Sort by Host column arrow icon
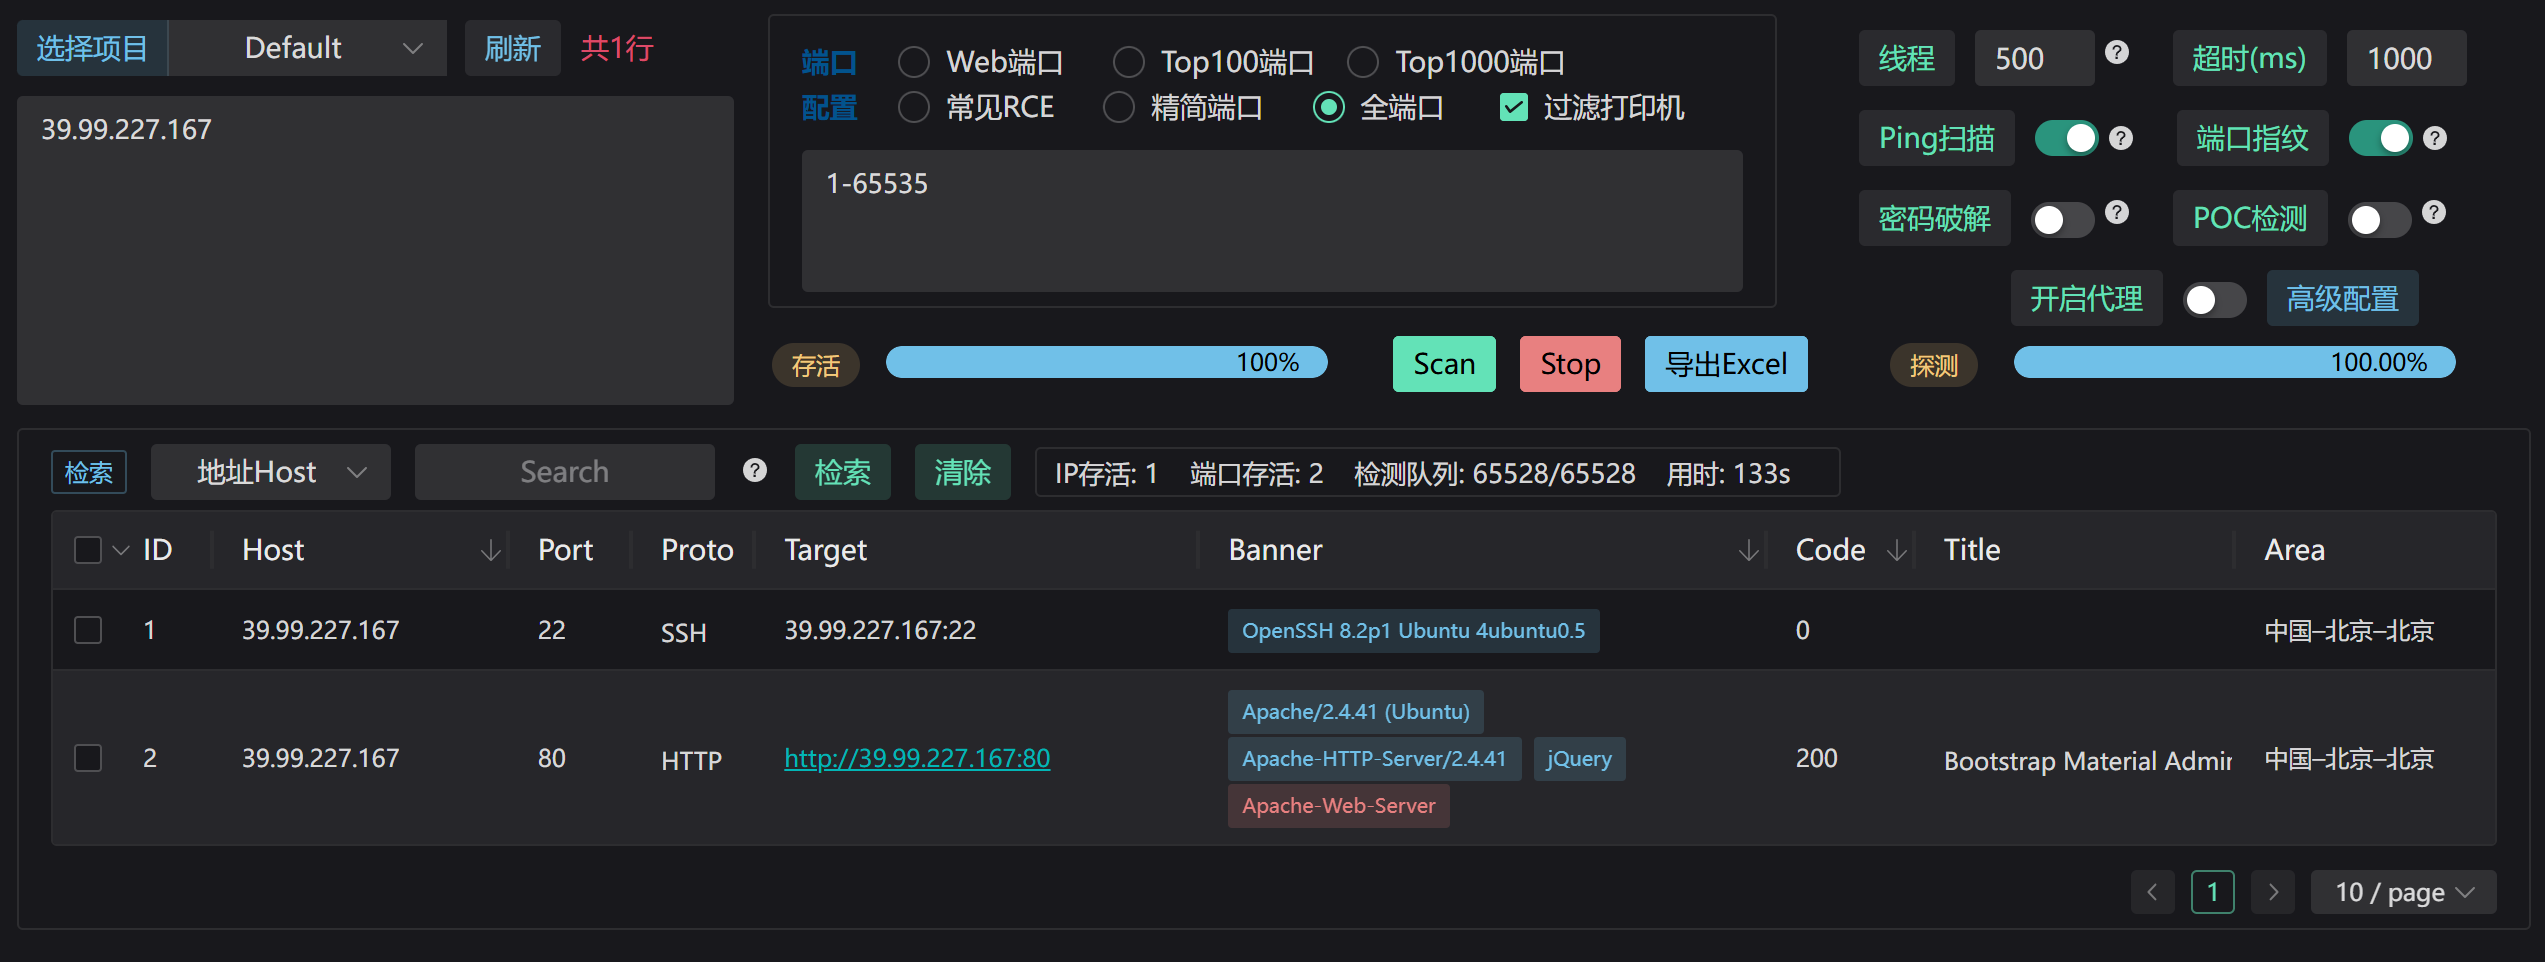Image resolution: width=2545 pixels, height=962 pixels. pyautogui.click(x=490, y=550)
